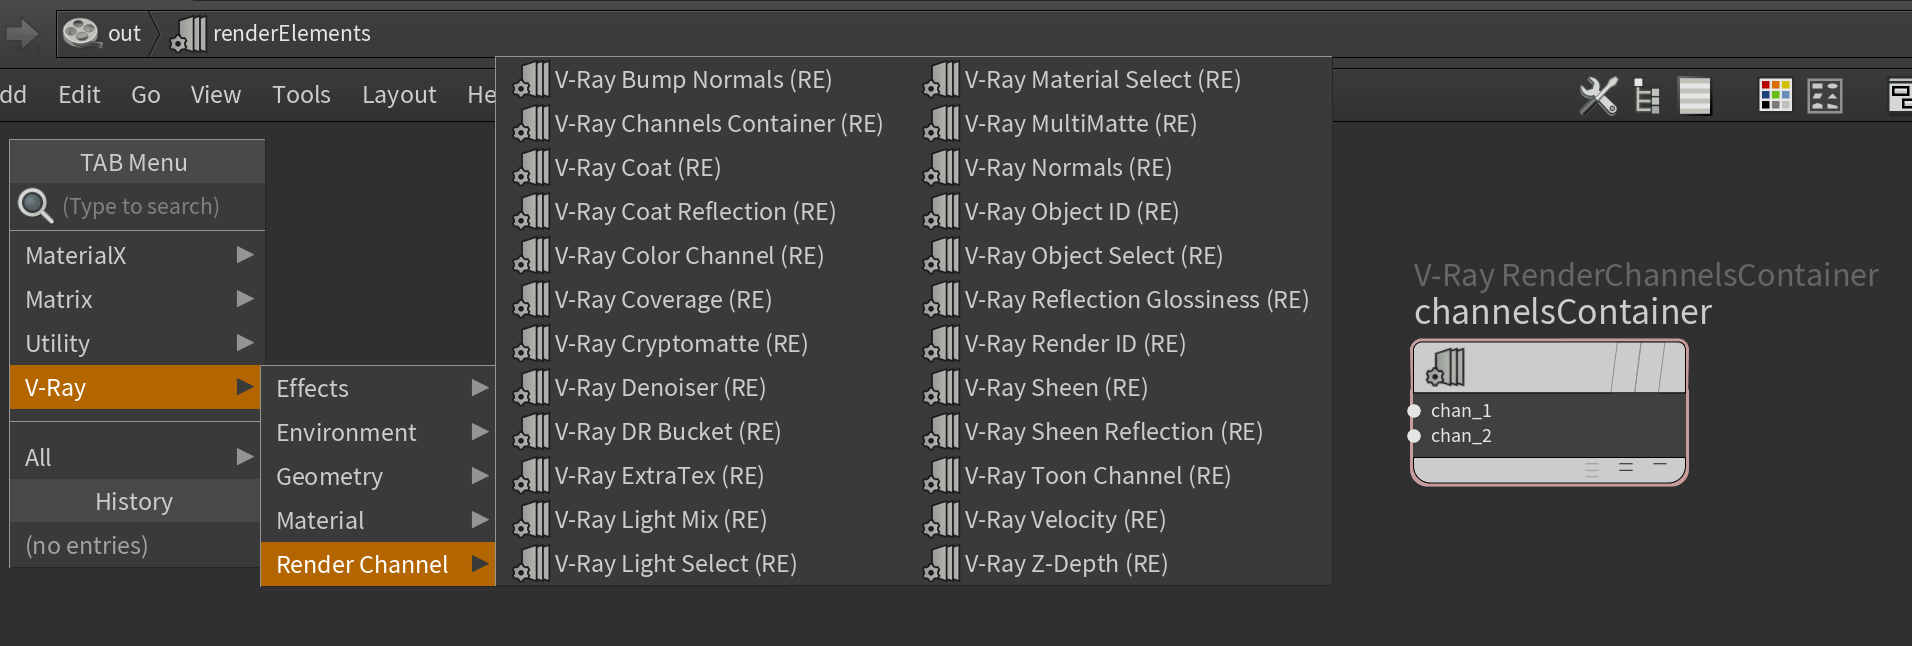1912x646 pixels.
Task: Toggle the middle flag on channelsContainer node
Action: pyautogui.click(x=1649, y=367)
